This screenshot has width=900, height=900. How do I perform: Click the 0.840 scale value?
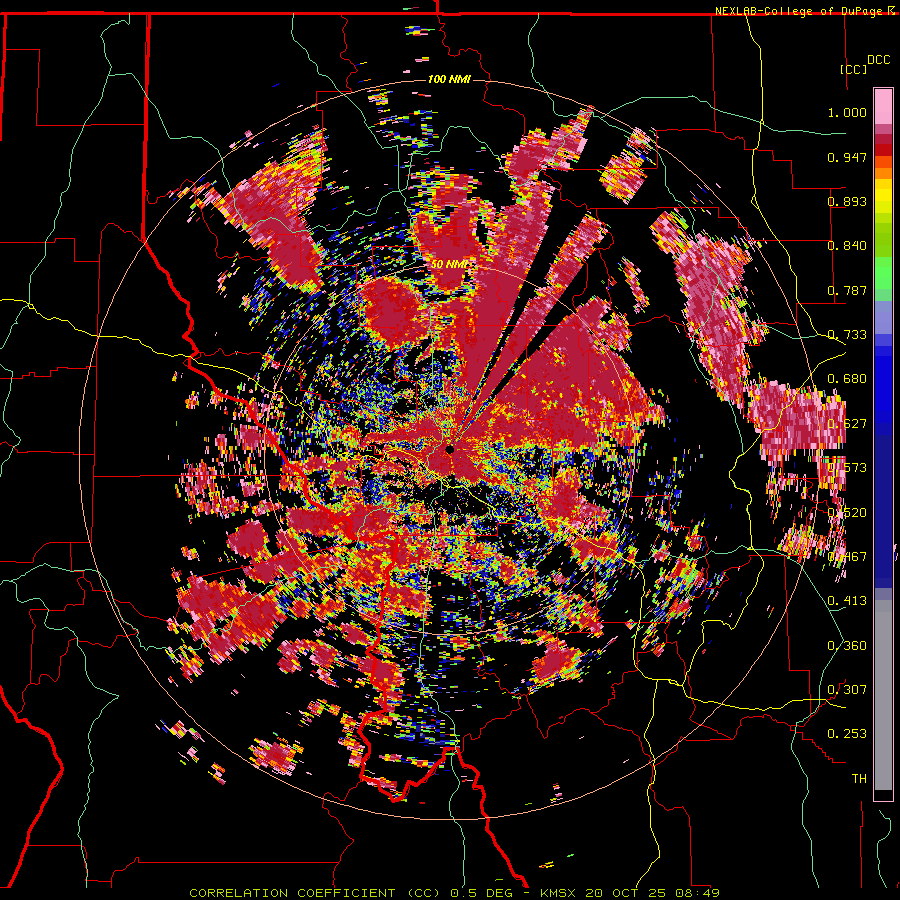847,246
